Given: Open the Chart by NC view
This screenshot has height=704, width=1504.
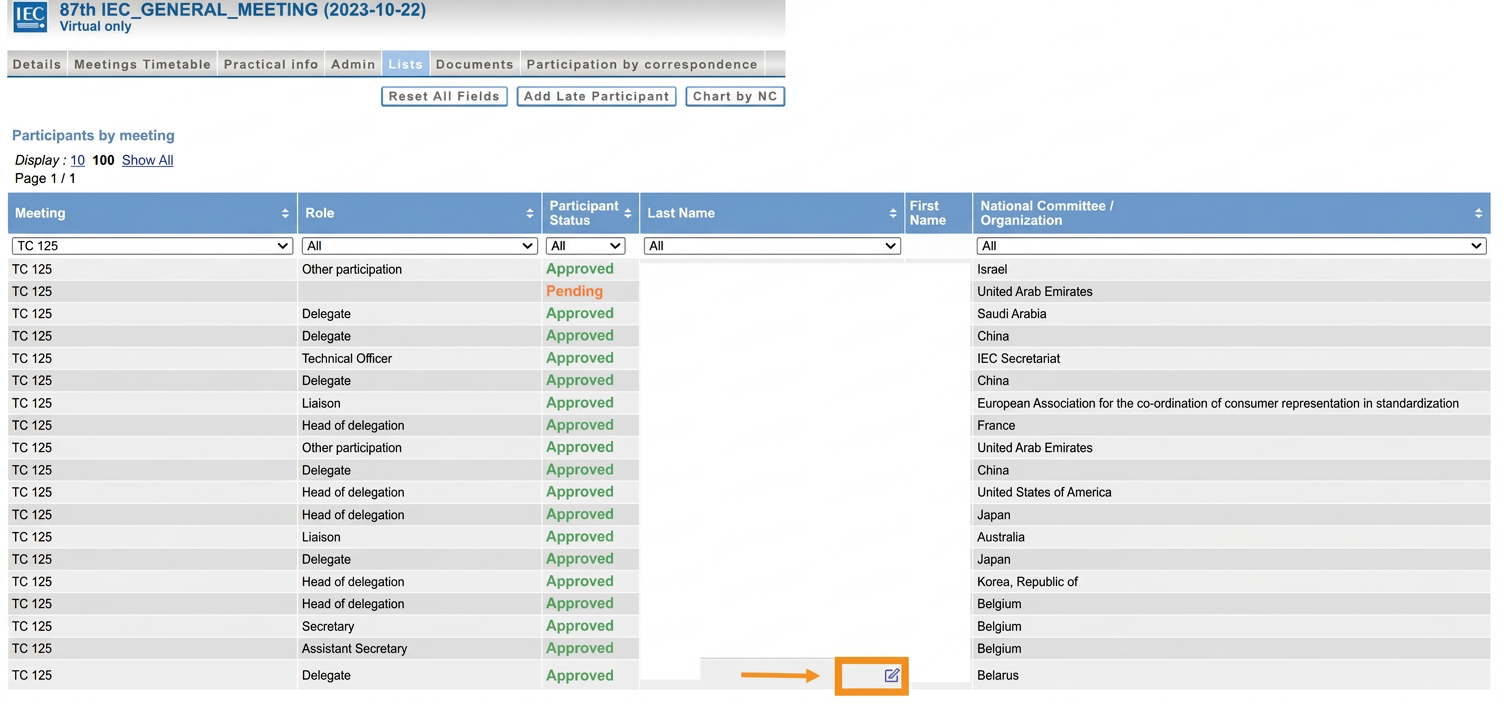Looking at the screenshot, I should click(735, 96).
